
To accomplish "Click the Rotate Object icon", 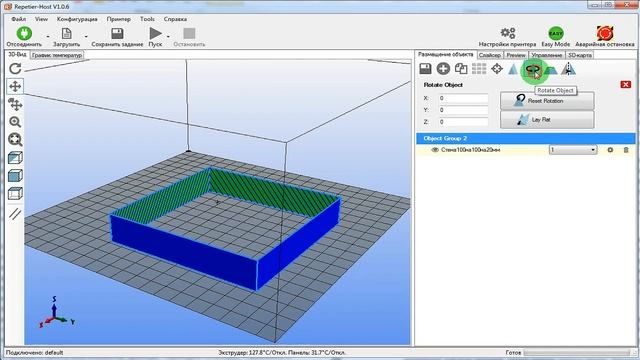I will click(533, 70).
